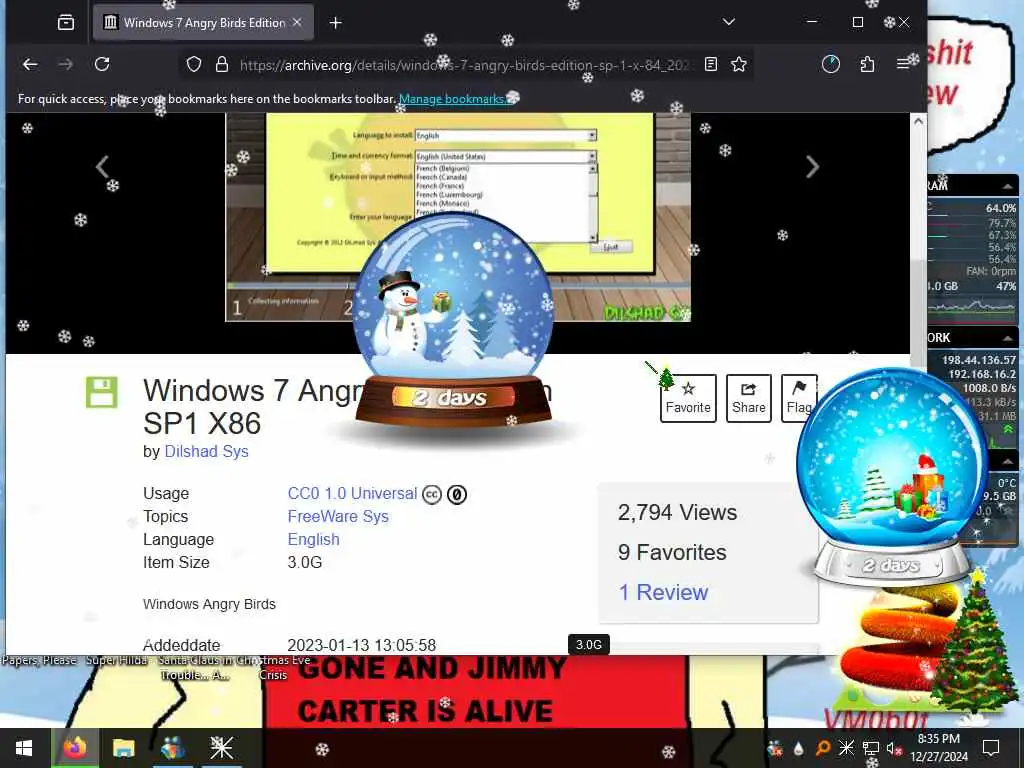The height and width of the screenshot is (768, 1024).
Task: Click the snowflake app taskbar icon
Action: [x=221, y=748]
